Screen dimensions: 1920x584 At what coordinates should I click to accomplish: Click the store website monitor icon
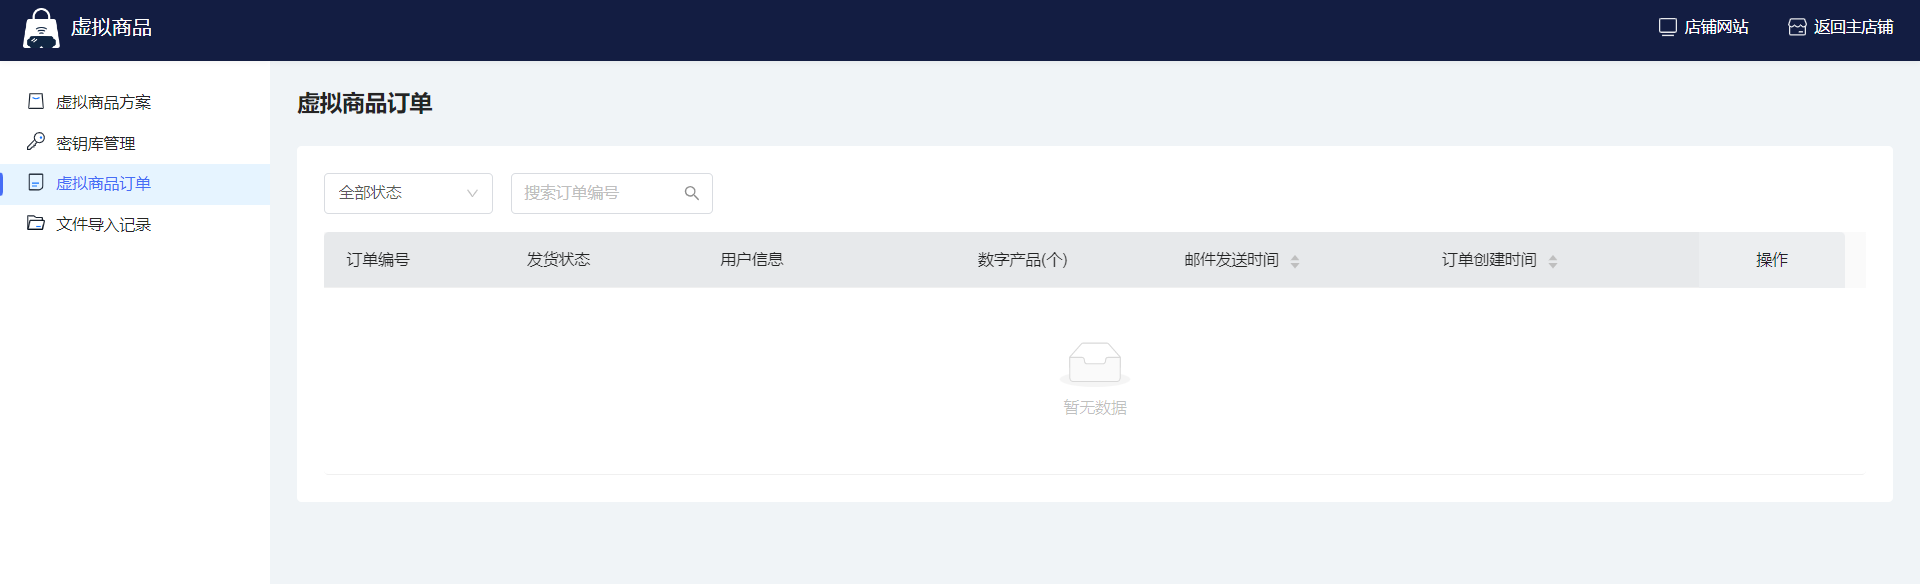[1667, 27]
